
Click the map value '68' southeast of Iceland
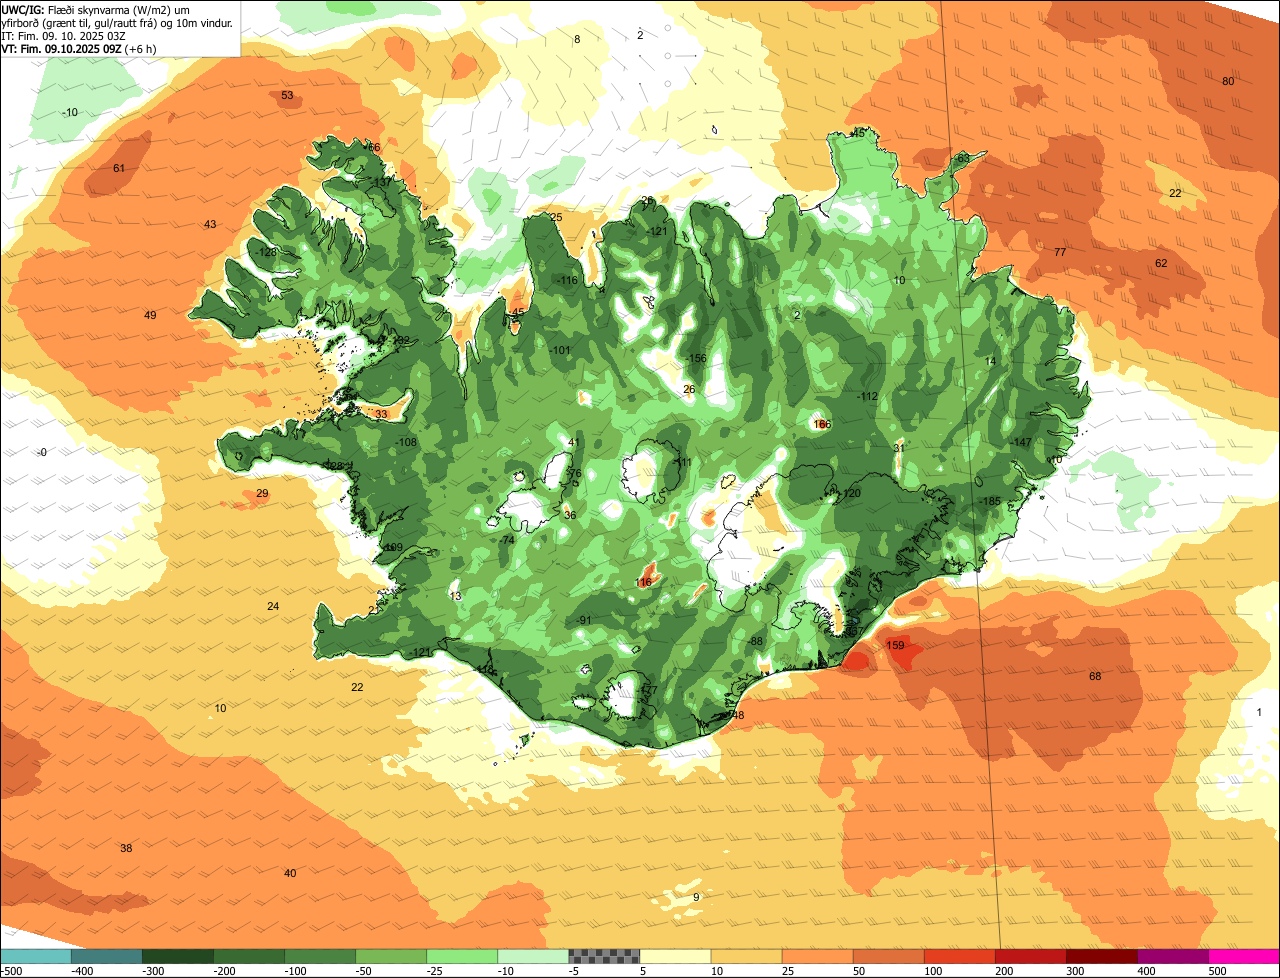(x=1095, y=676)
